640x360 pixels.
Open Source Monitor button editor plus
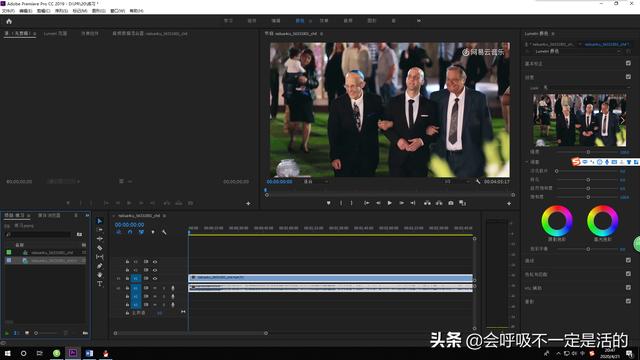click(248, 203)
